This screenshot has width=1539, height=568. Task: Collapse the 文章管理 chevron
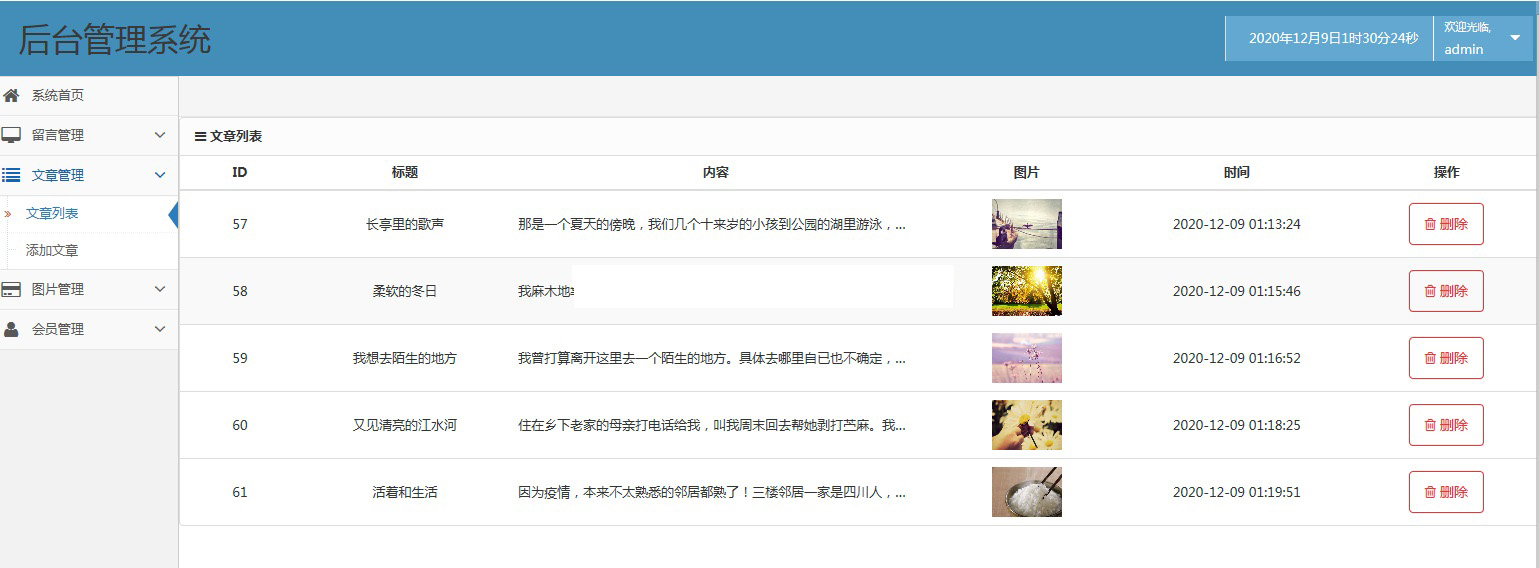click(160, 175)
